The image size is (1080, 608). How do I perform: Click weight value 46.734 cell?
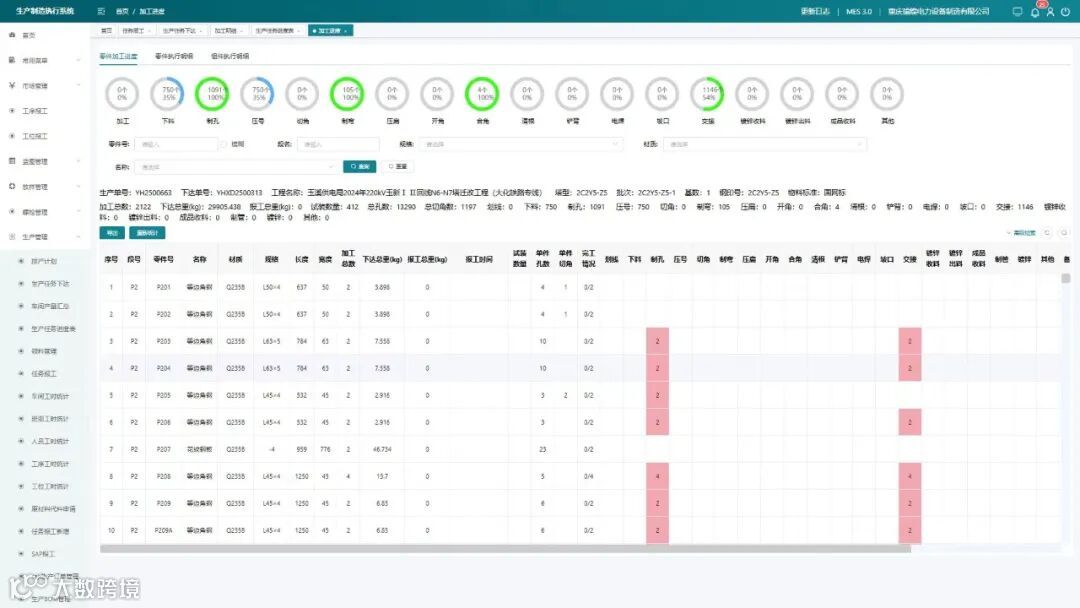382,450
